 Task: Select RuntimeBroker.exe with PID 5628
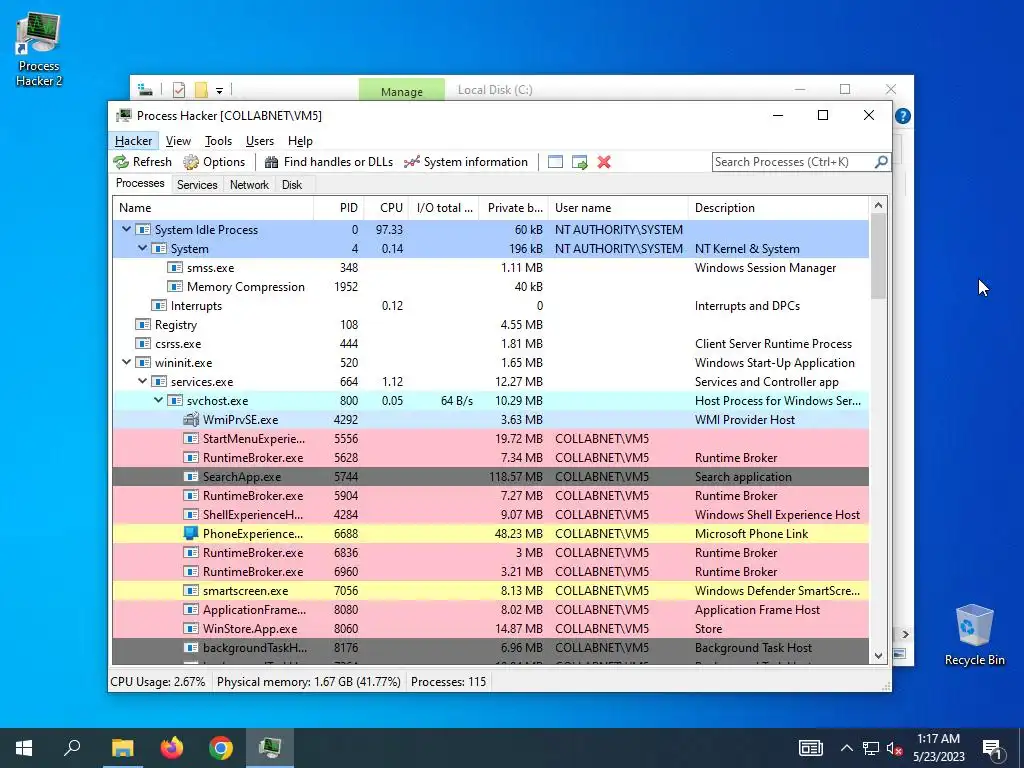point(490,458)
